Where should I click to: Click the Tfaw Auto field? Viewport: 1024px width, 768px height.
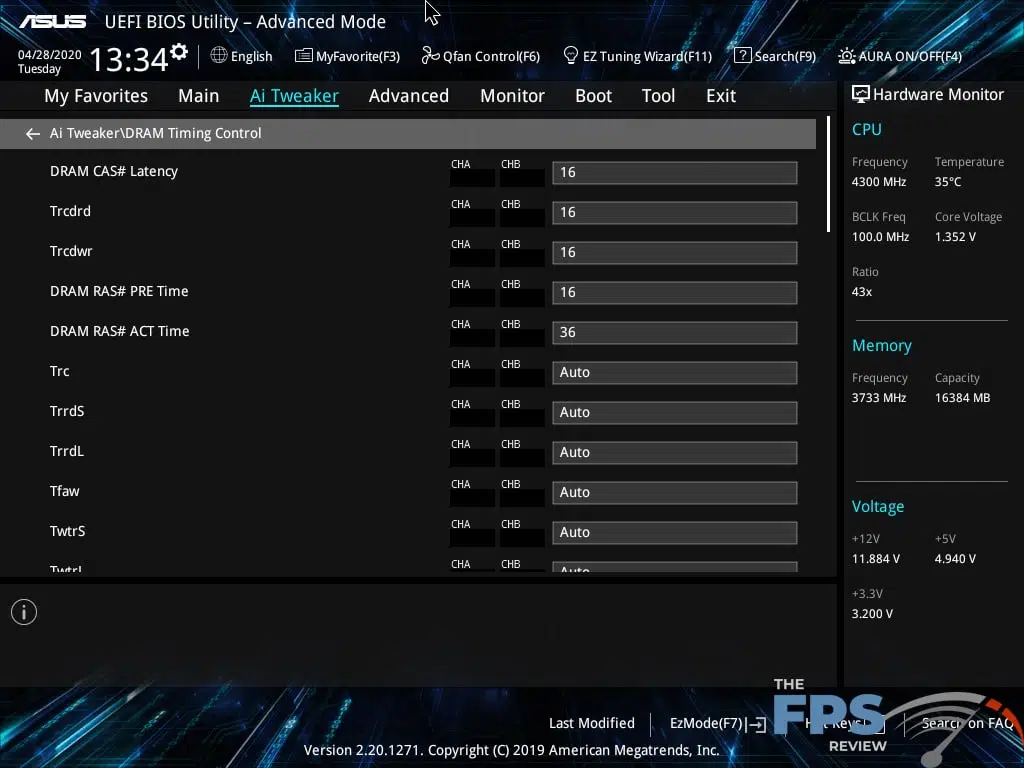[675, 492]
